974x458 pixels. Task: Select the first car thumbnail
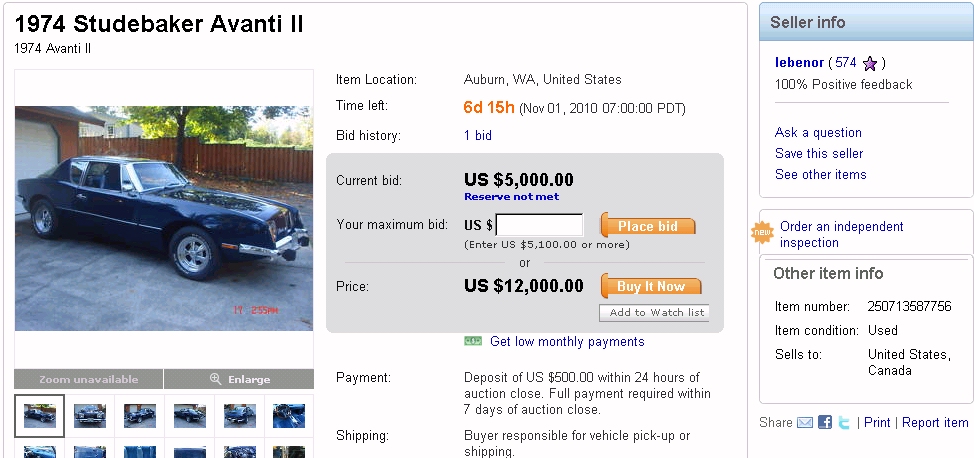click(40, 416)
